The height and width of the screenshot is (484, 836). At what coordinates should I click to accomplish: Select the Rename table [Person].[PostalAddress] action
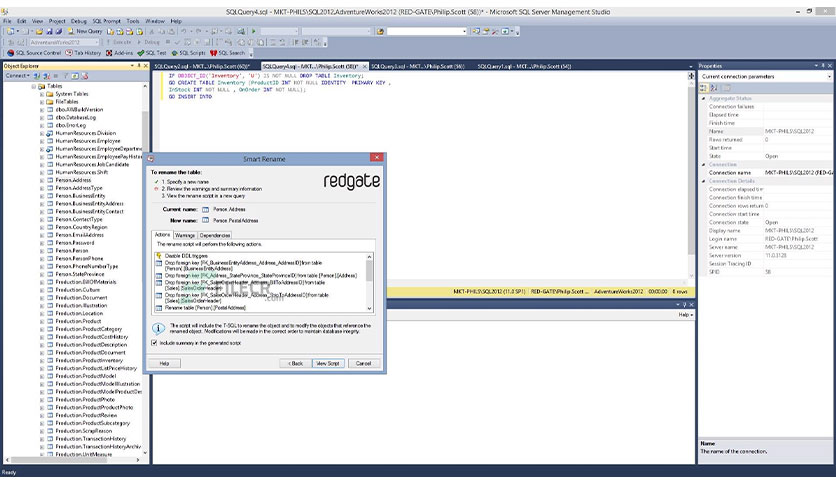pyautogui.click(x=205, y=308)
